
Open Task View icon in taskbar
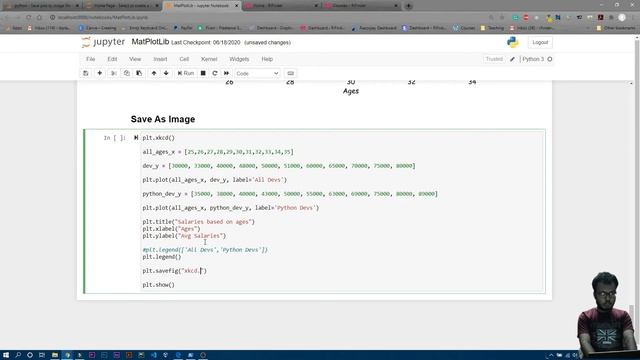click(x=42, y=355)
